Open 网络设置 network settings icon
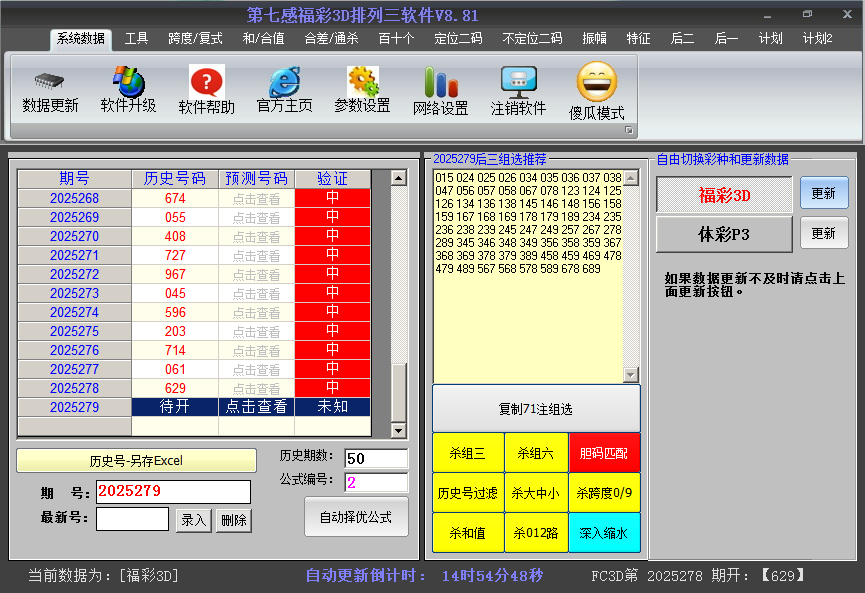Viewport: 865px width, 593px height. pos(439,88)
